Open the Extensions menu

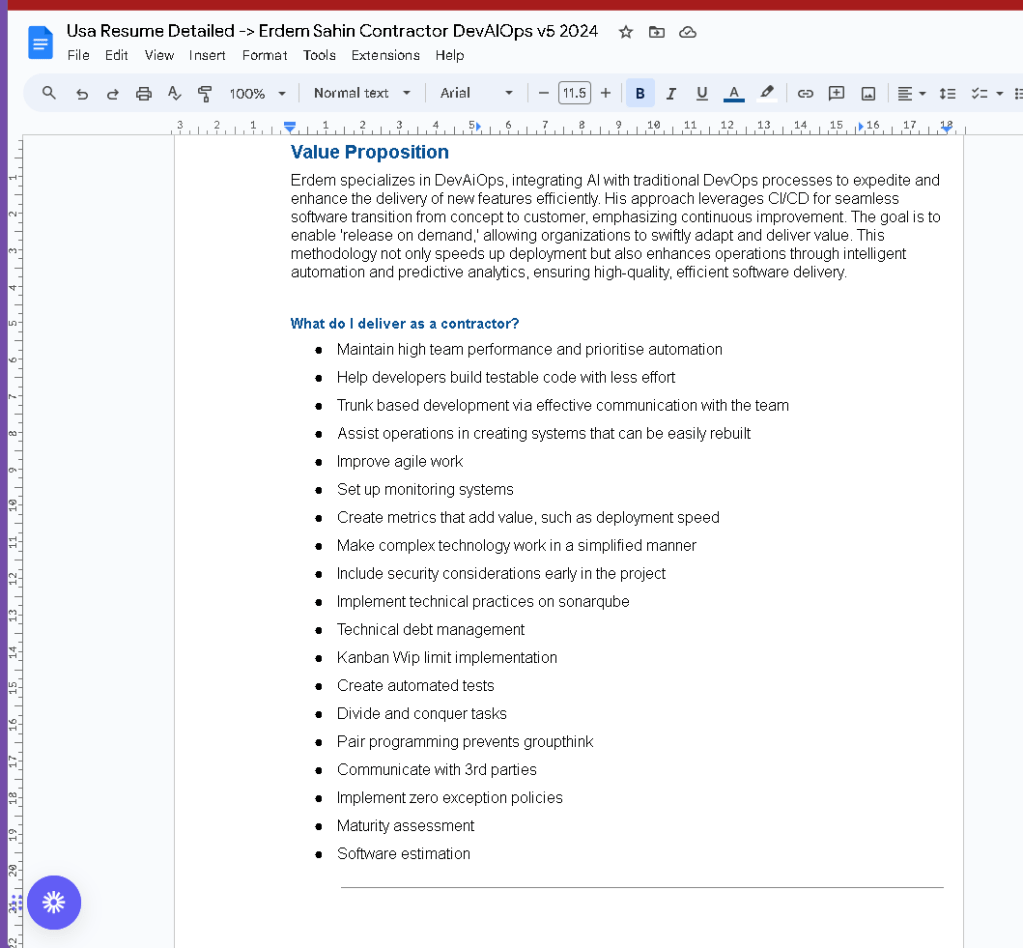pyautogui.click(x=386, y=55)
